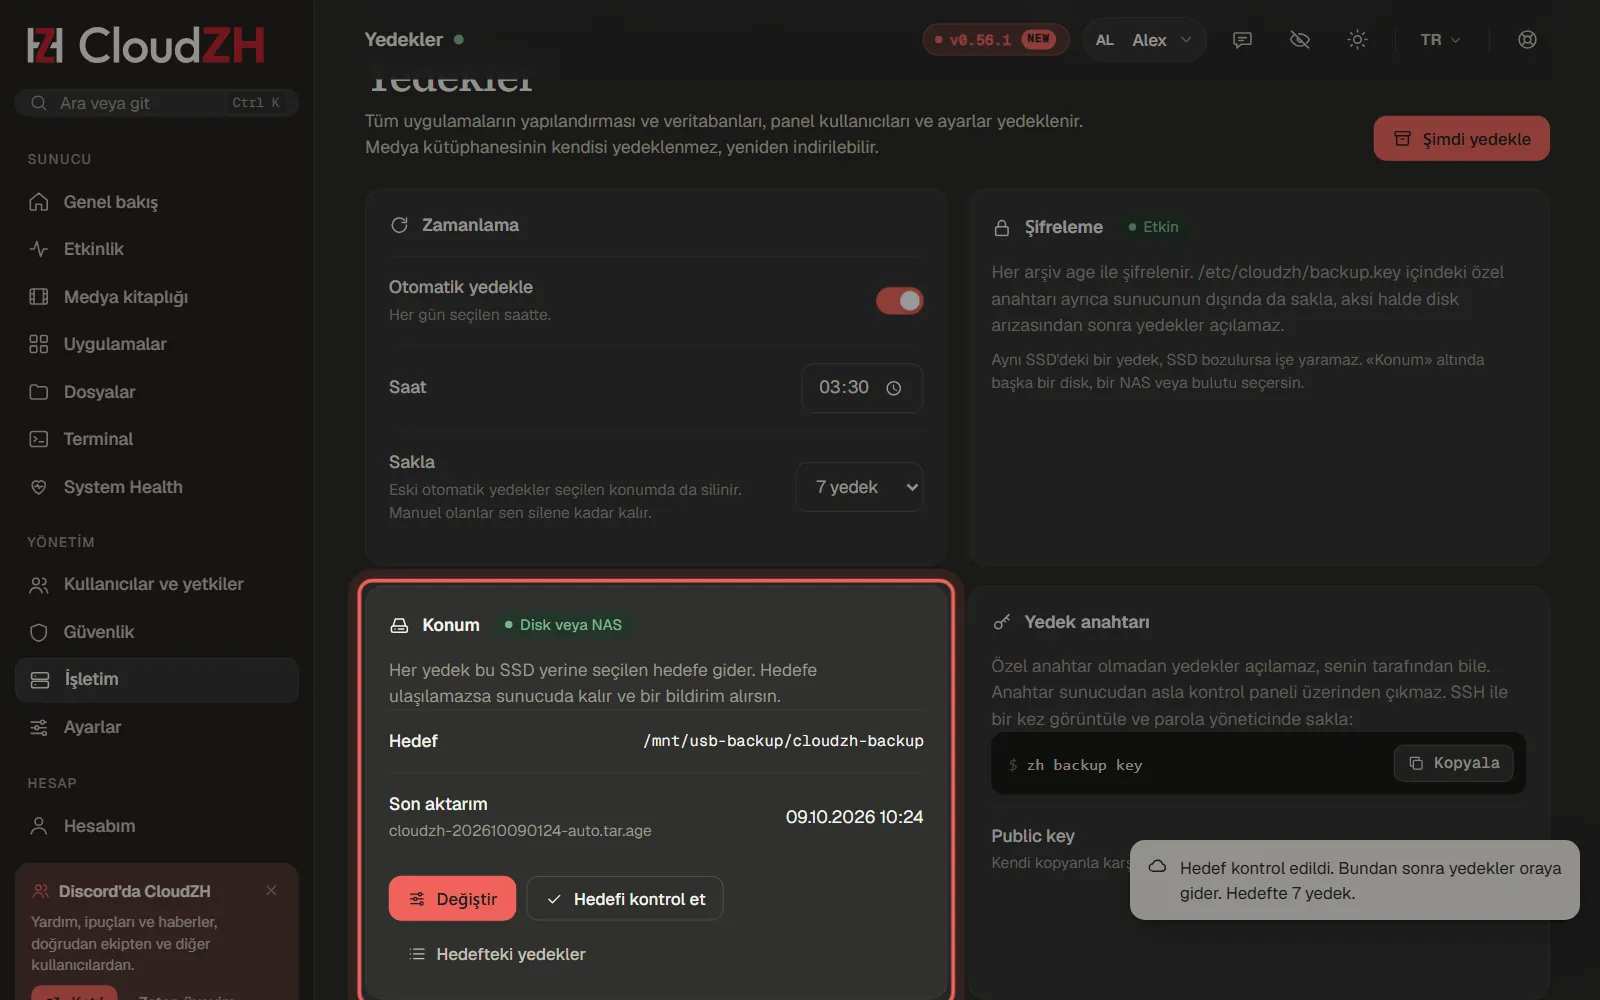Click the Ara veya git search box
Screen dimensions: 1600x1000
point(156,103)
